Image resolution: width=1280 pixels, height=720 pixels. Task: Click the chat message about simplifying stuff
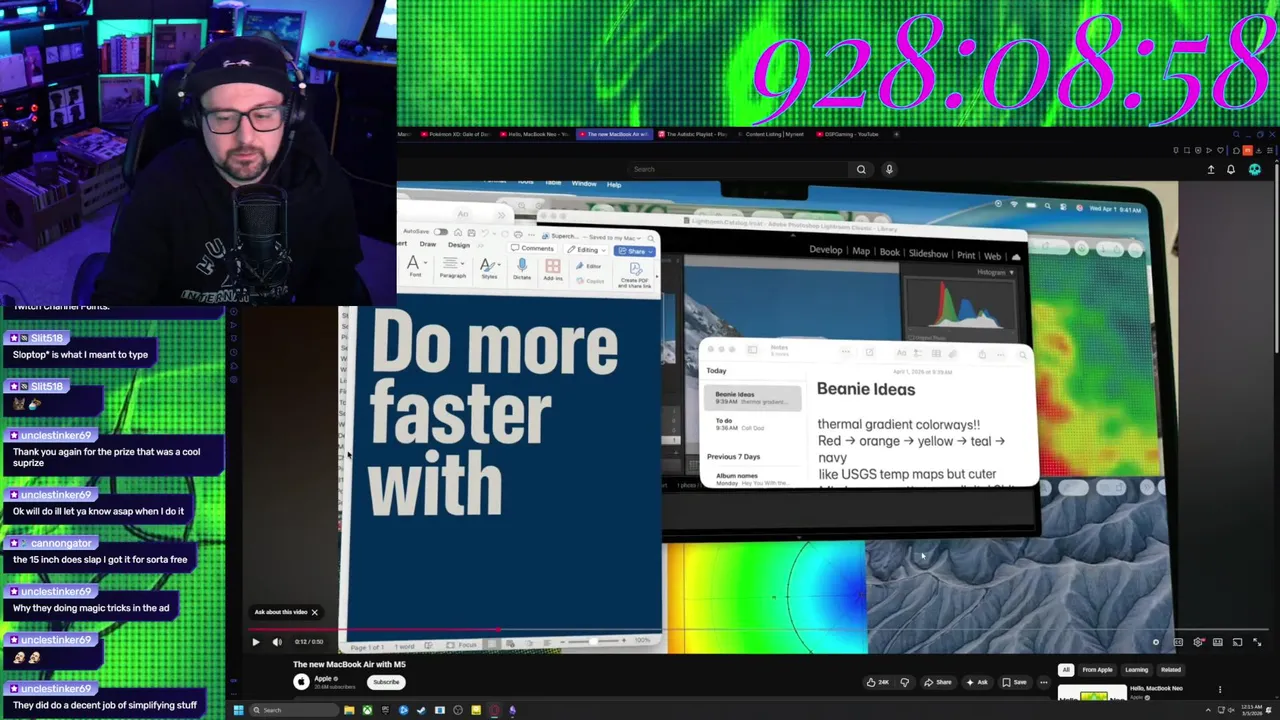(105, 705)
